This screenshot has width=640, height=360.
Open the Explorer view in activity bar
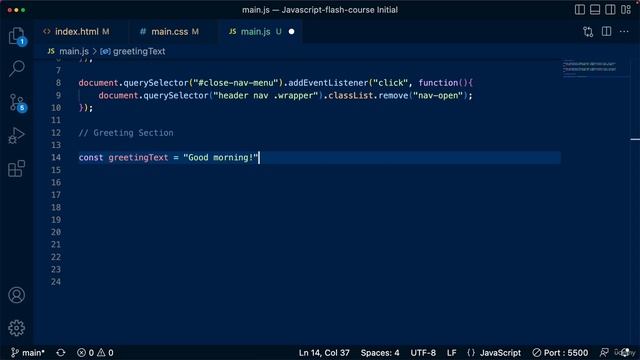point(17,36)
